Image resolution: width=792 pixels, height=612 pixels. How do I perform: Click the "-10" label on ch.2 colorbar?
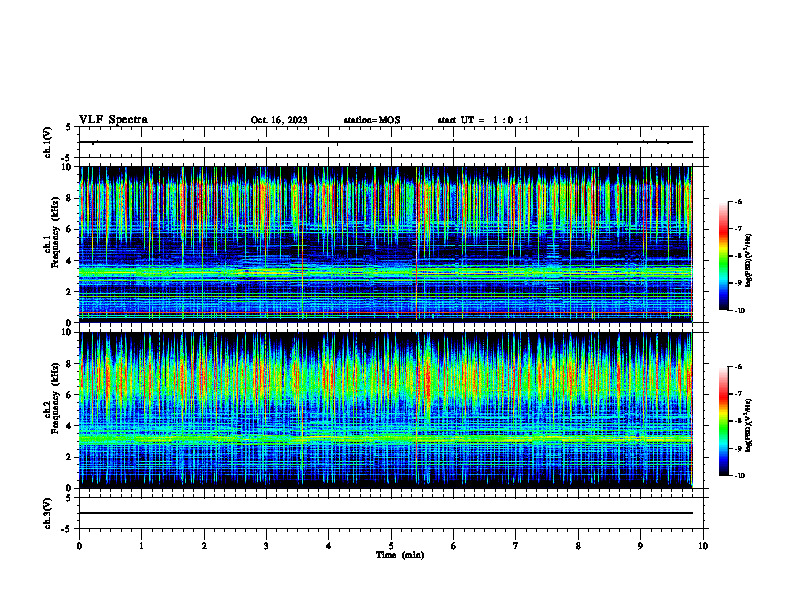tap(738, 476)
